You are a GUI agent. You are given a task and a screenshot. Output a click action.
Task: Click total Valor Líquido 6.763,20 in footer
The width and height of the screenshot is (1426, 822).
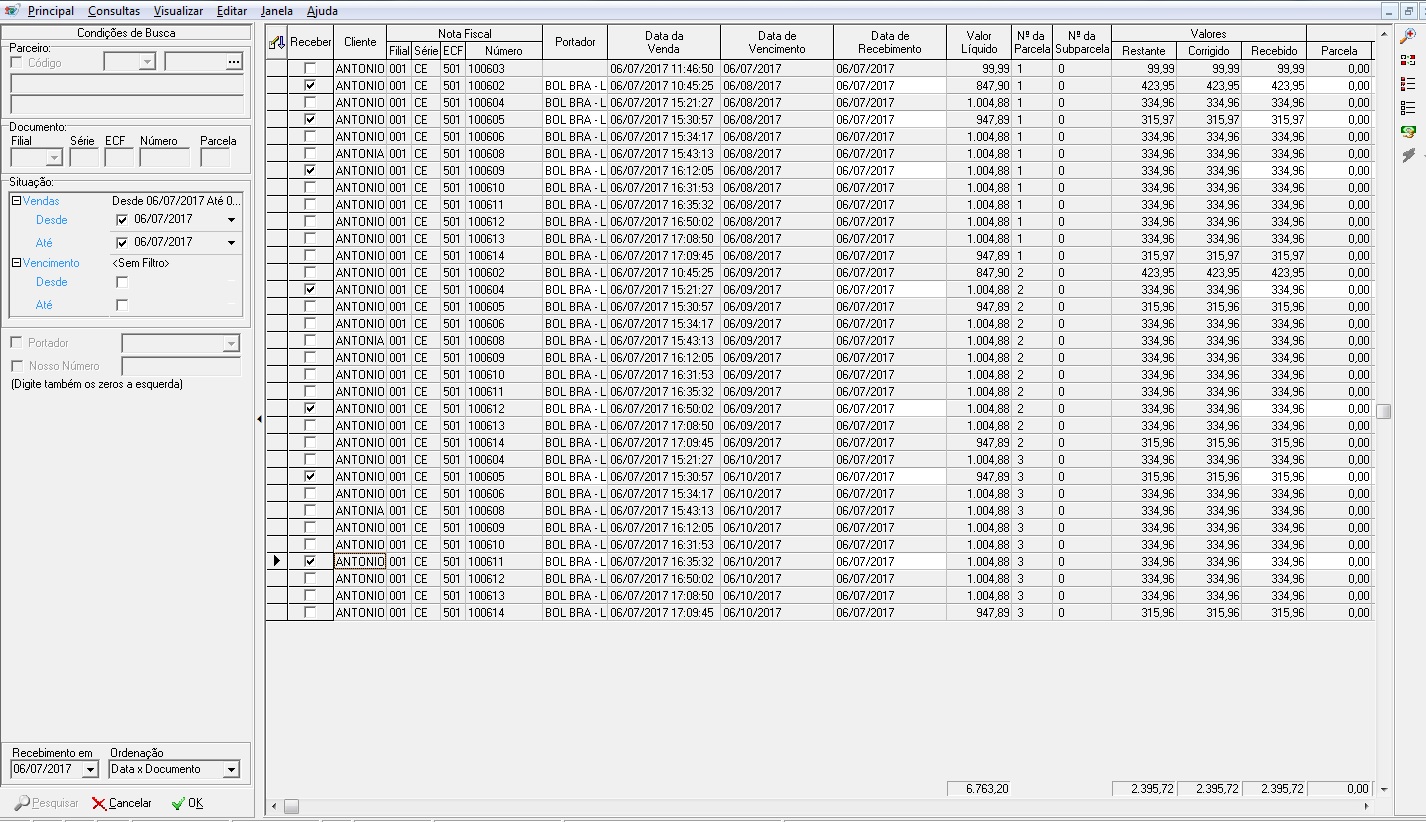[x=979, y=789]
